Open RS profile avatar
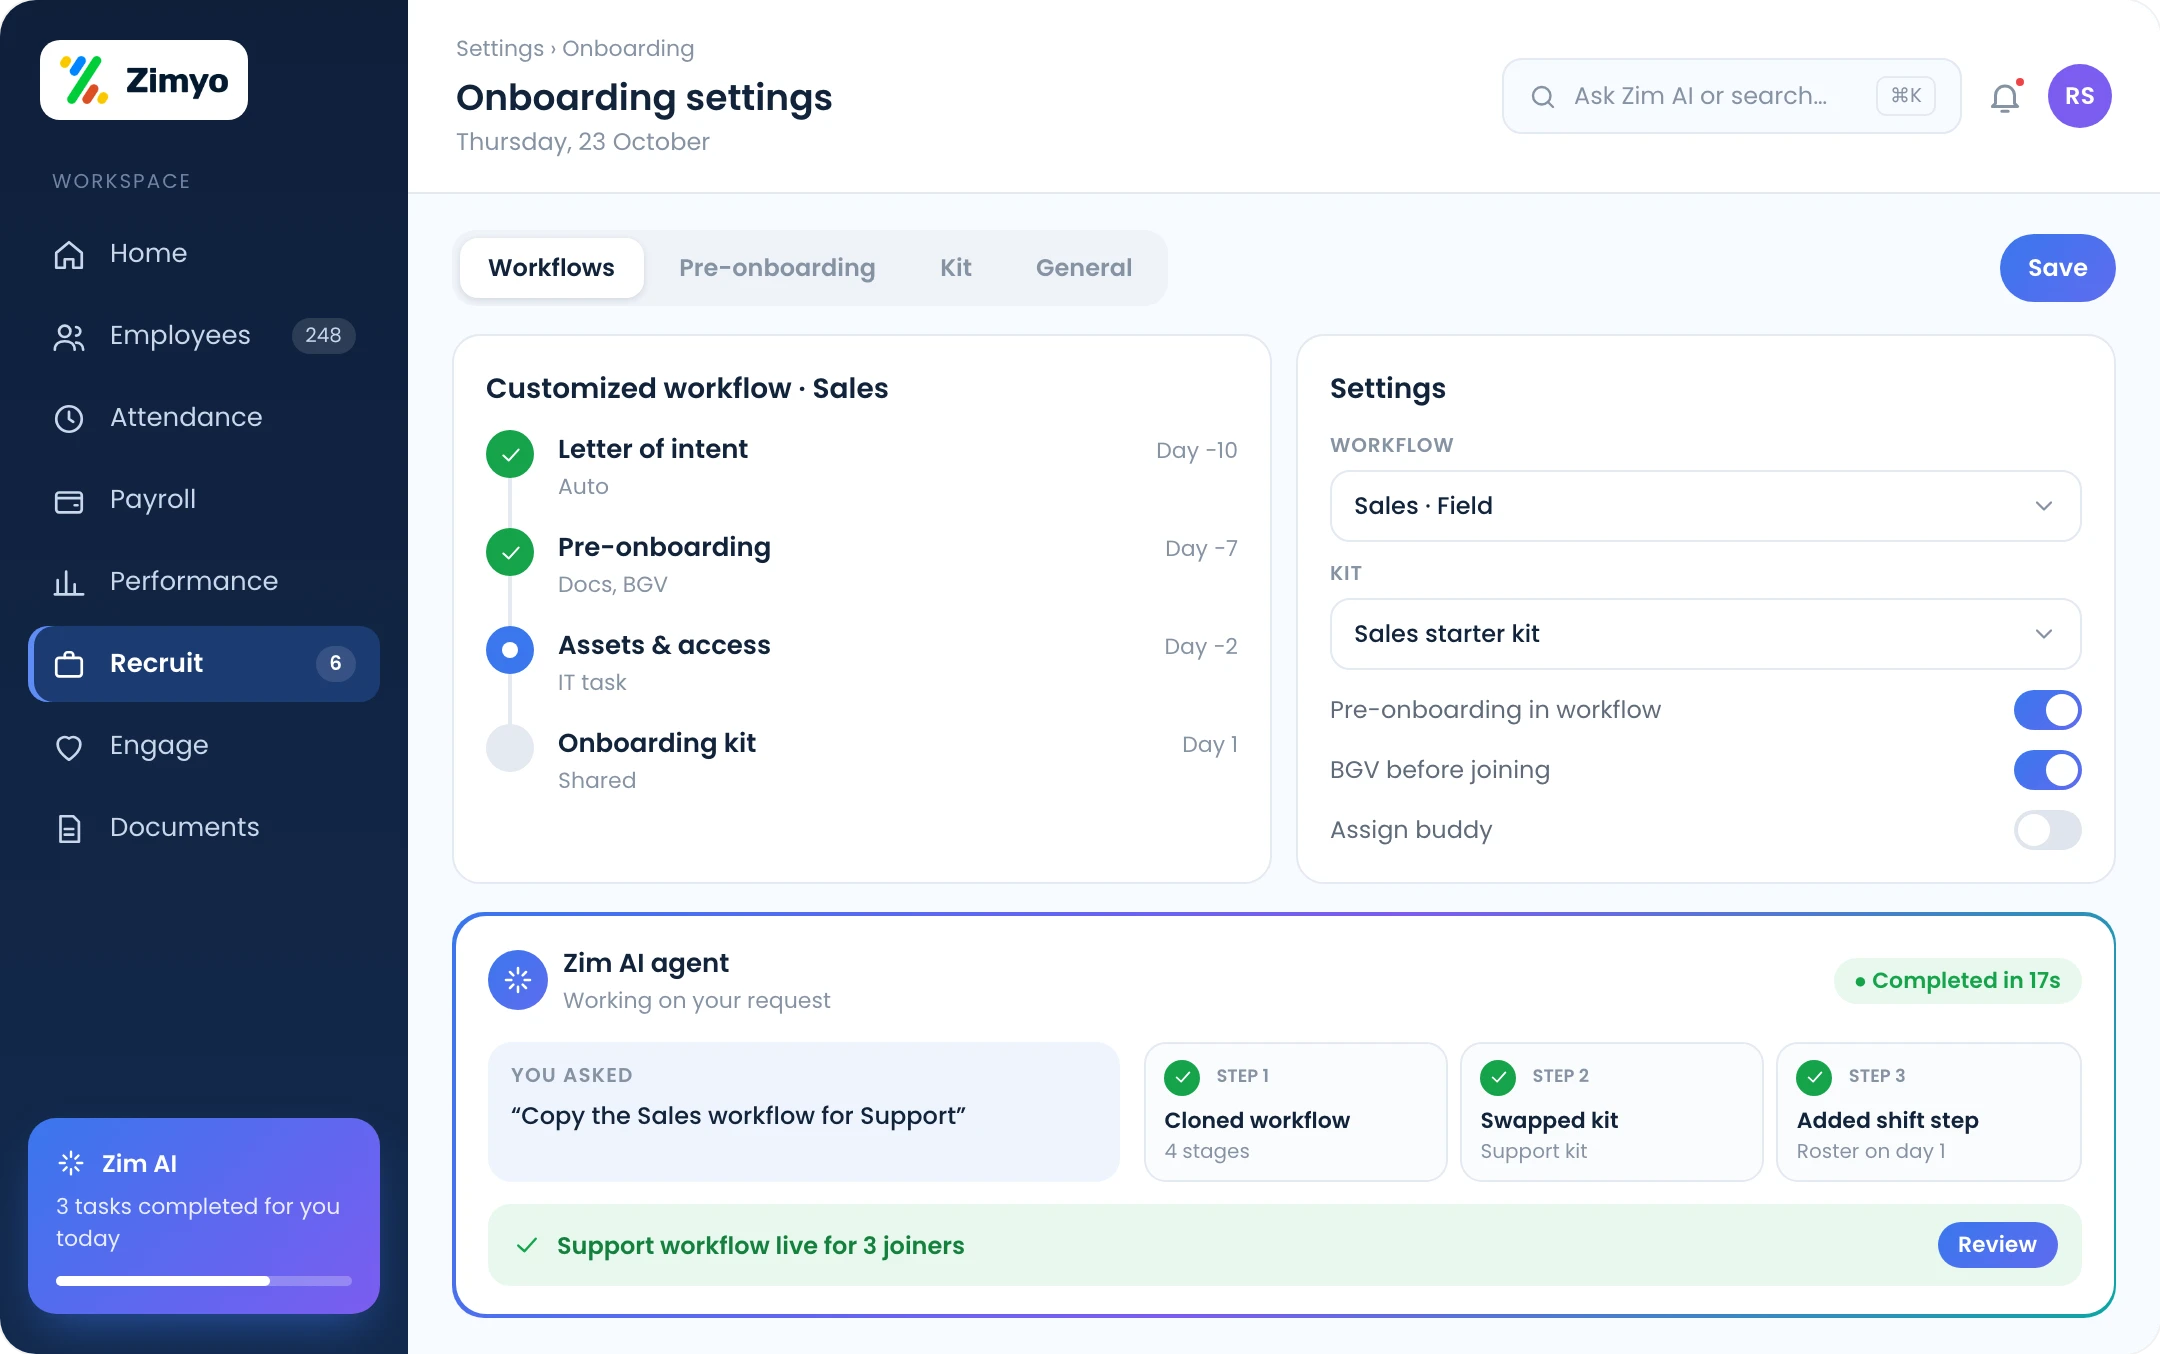The width and height of the screenshot is (2160, 1354). [2080, 96]
